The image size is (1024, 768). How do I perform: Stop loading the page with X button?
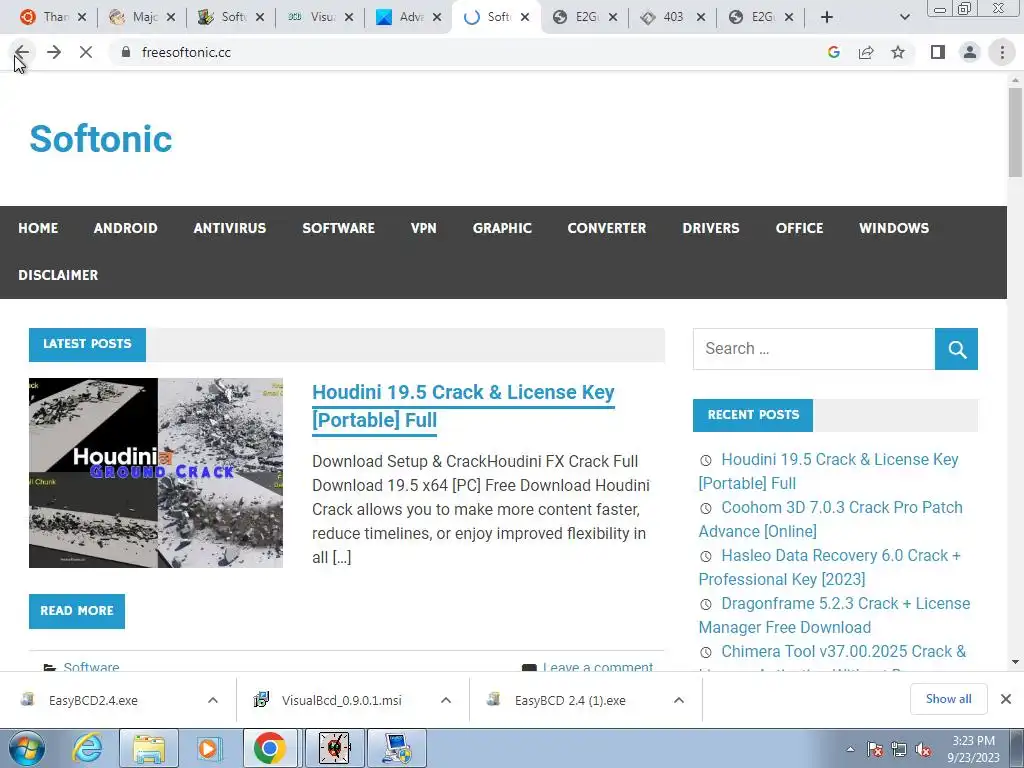86,52
